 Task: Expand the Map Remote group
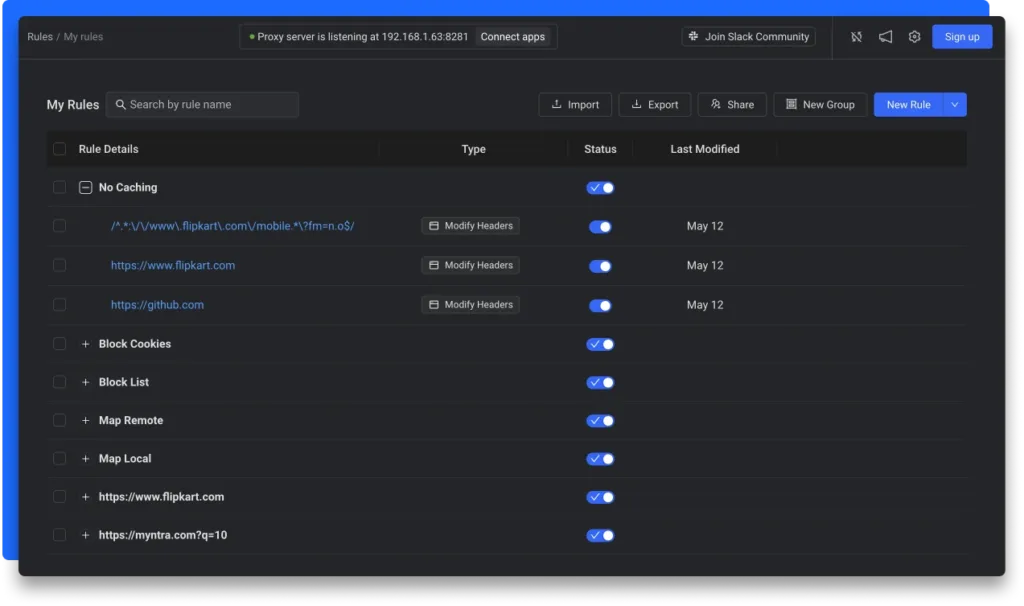coord(86,421)
